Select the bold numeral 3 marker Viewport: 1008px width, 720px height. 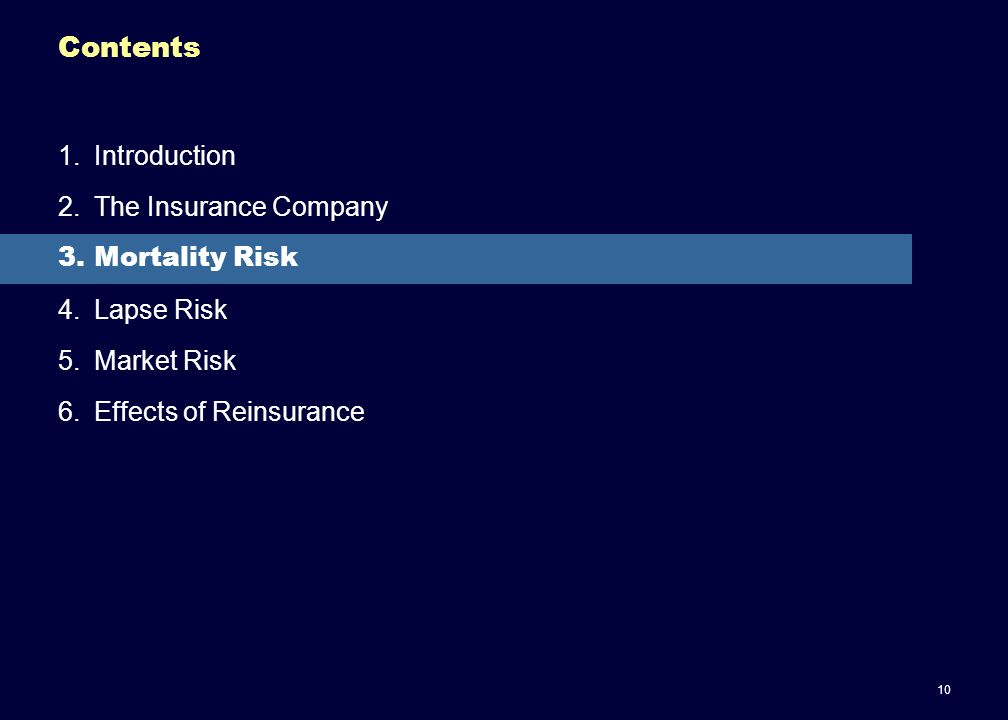pos(71,256)
